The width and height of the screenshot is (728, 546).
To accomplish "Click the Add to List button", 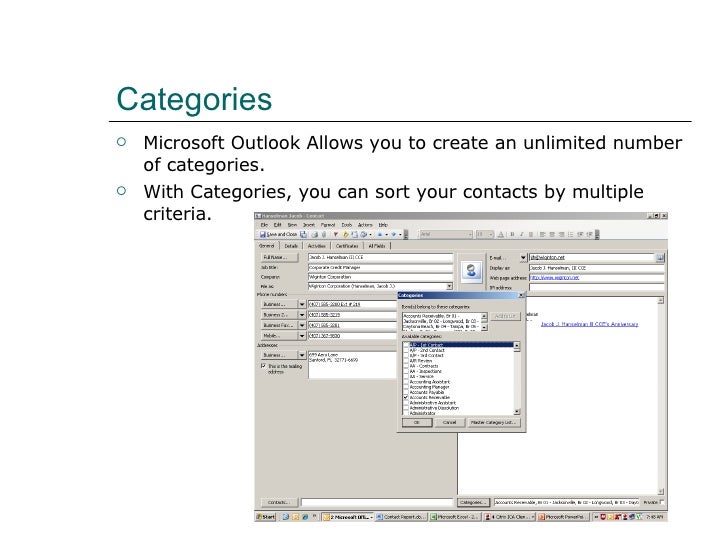I will point(505,316).
